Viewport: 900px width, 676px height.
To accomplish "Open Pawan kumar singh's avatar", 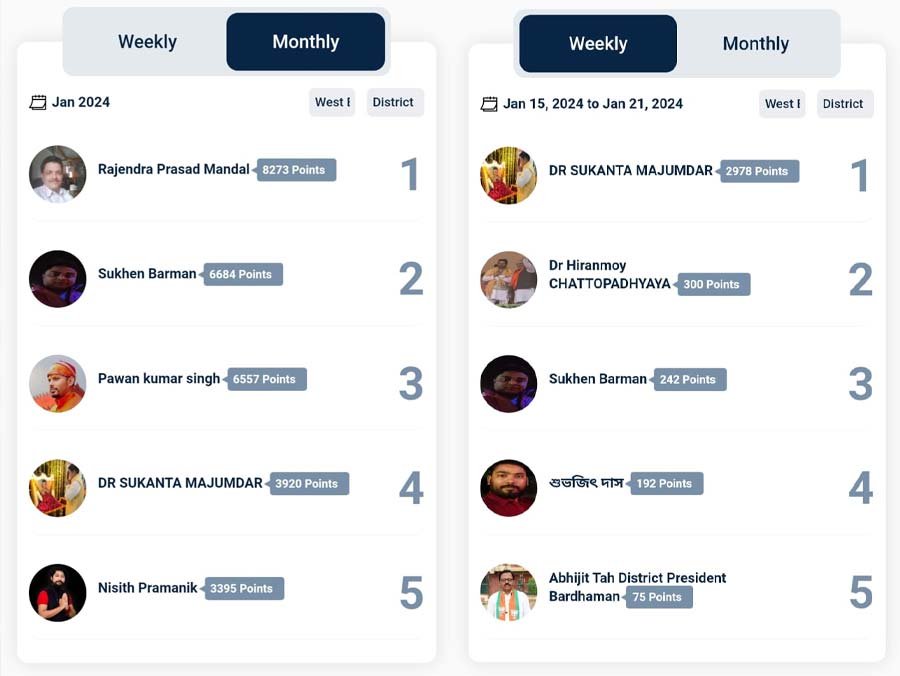I will click(x=58, y=383).
